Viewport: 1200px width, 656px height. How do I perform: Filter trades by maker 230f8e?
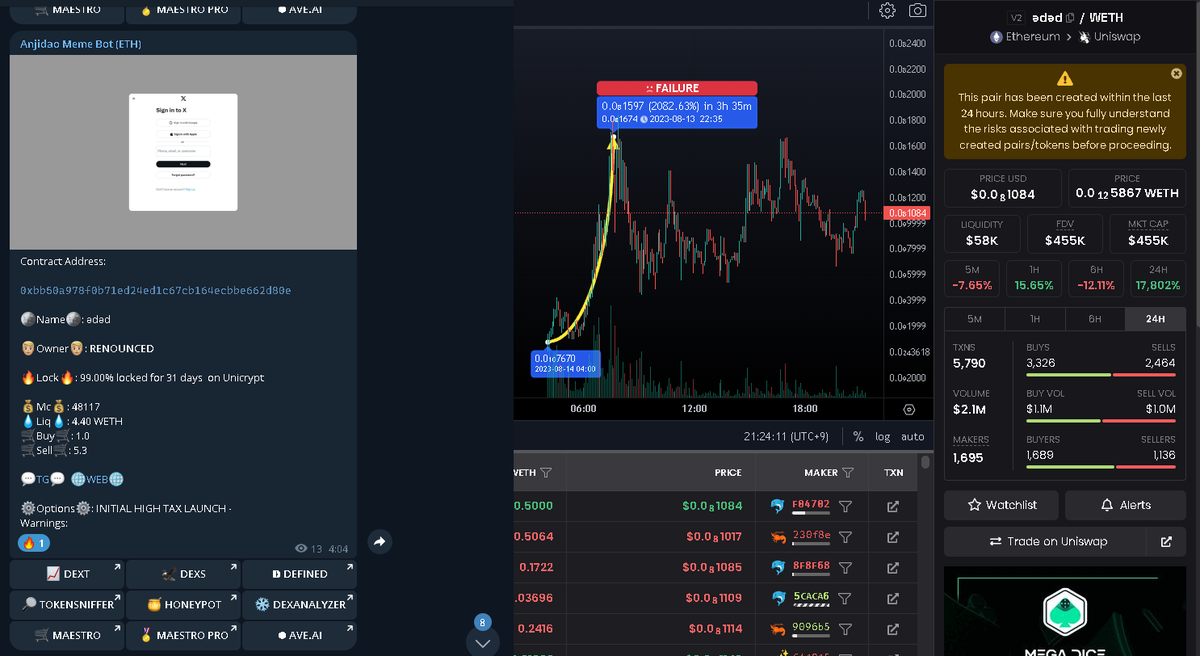point(845,537)
